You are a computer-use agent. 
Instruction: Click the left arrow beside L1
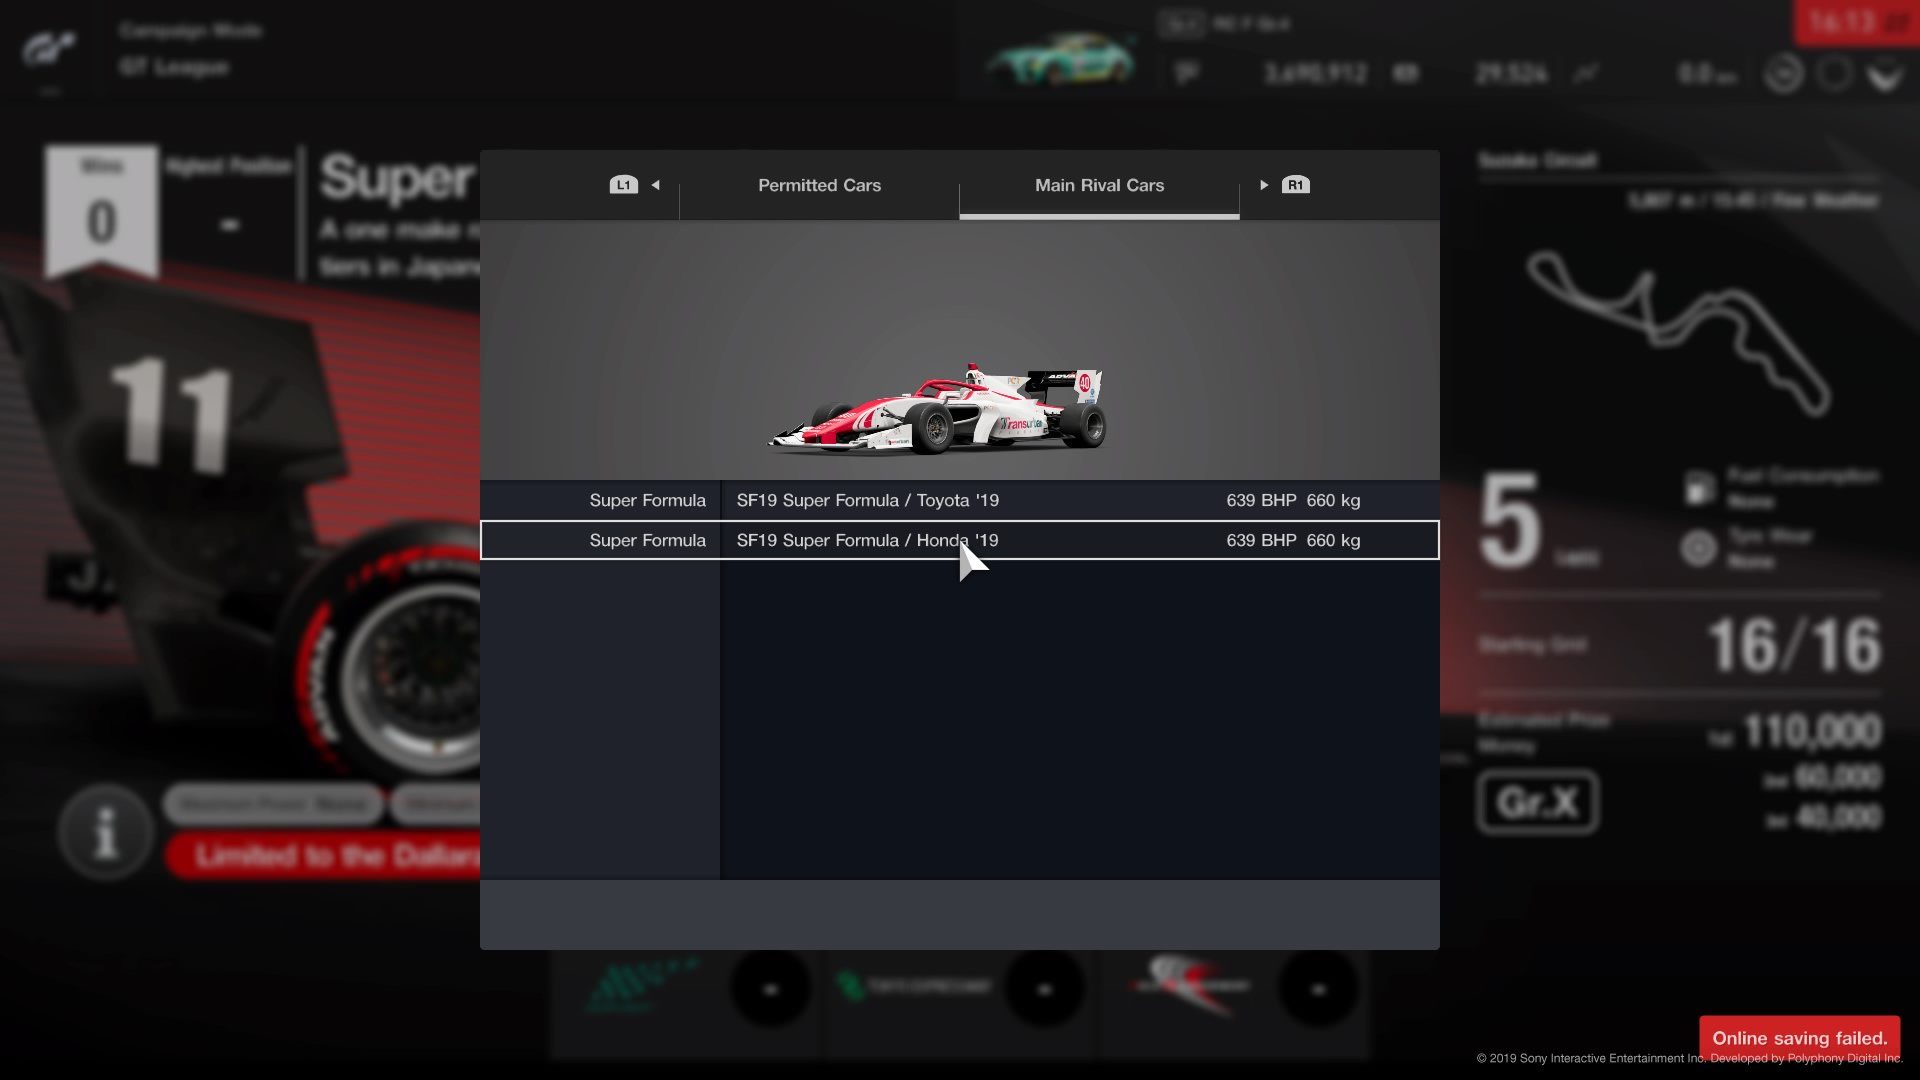pyautogui.click(x=655, y=185)
